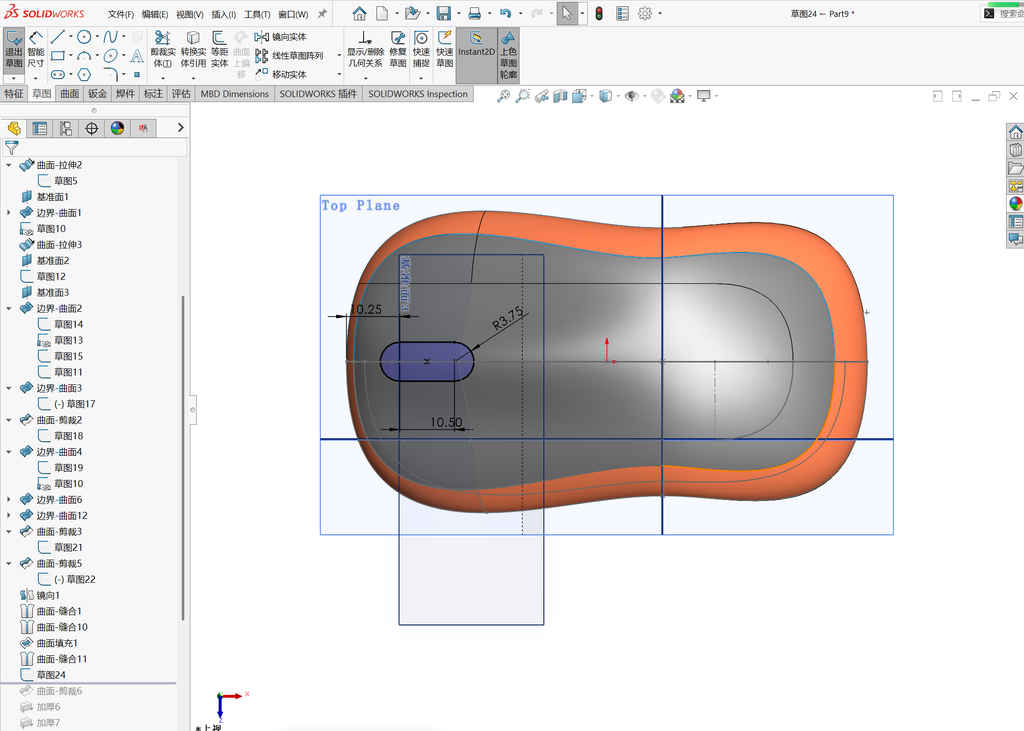Select the Straight Slot tool

click(x=57, y=74)
